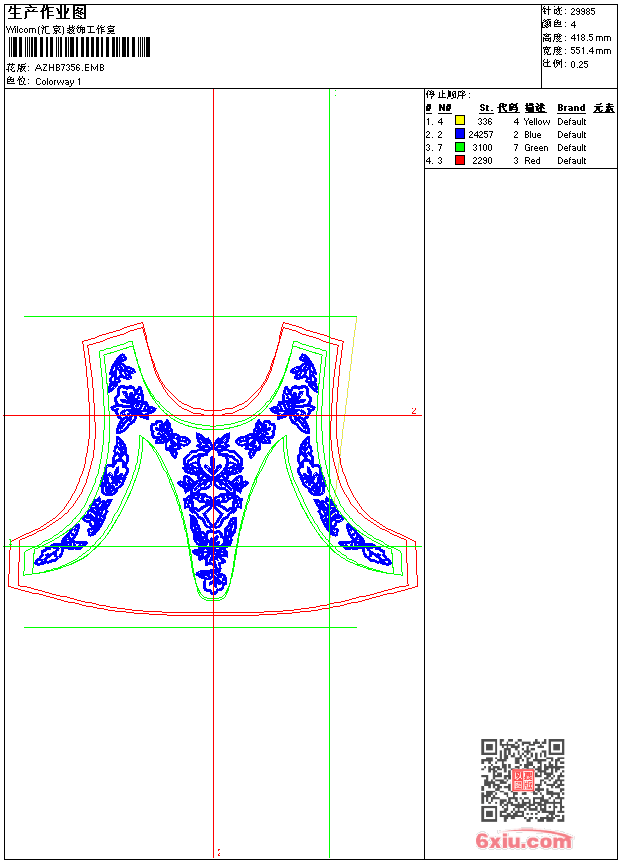Click Default brand in the Blue row
This screenshot has width=620, height=860.
(x=572, y=135)
